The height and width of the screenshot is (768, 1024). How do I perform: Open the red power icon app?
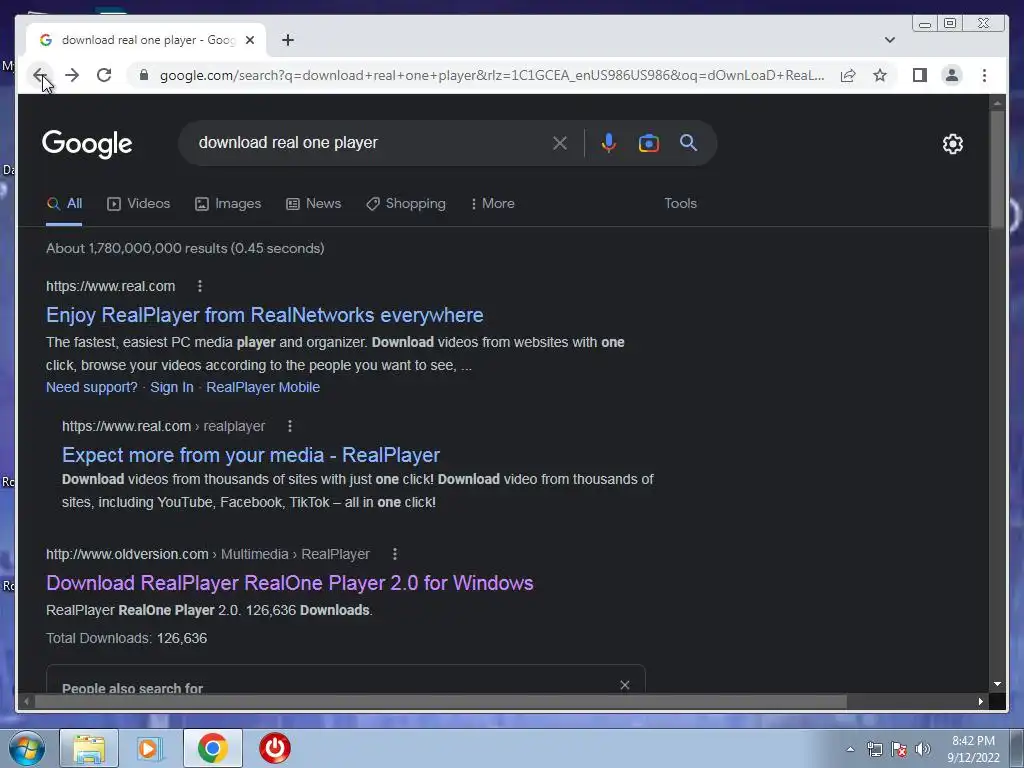click(275, 748)
